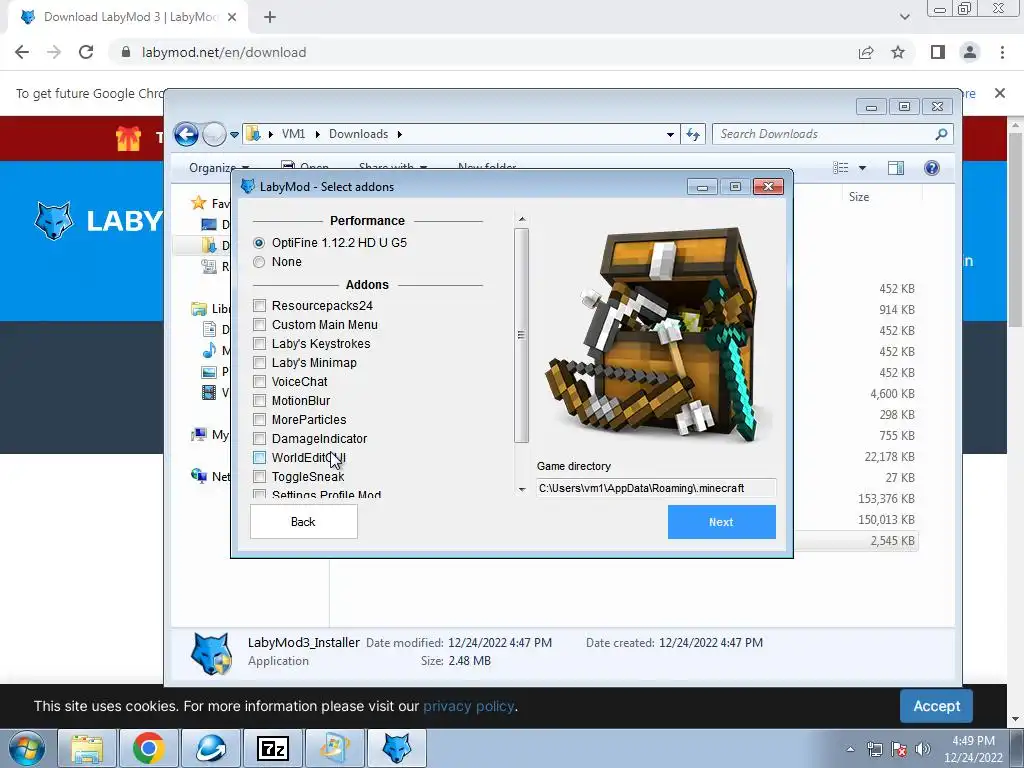This screenshot has height=768, width=1024.
Task: Select the file row showing 2,545 KB
Action: (856, 541)
